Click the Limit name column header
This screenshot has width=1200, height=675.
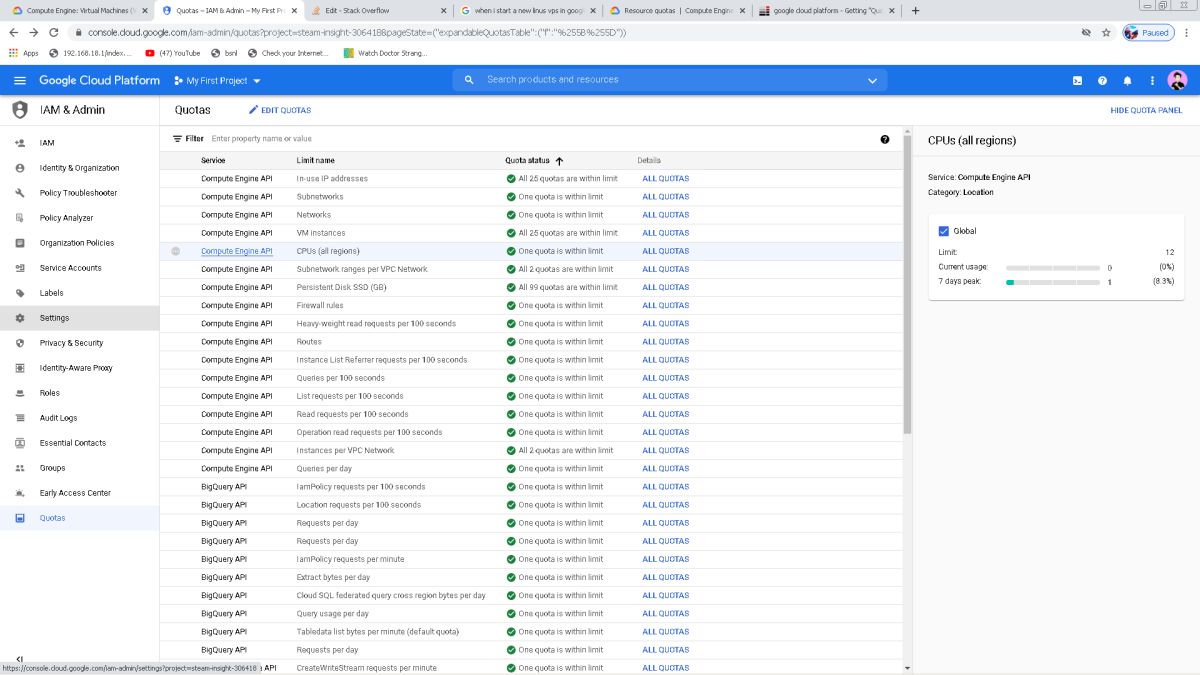[315, 160]
